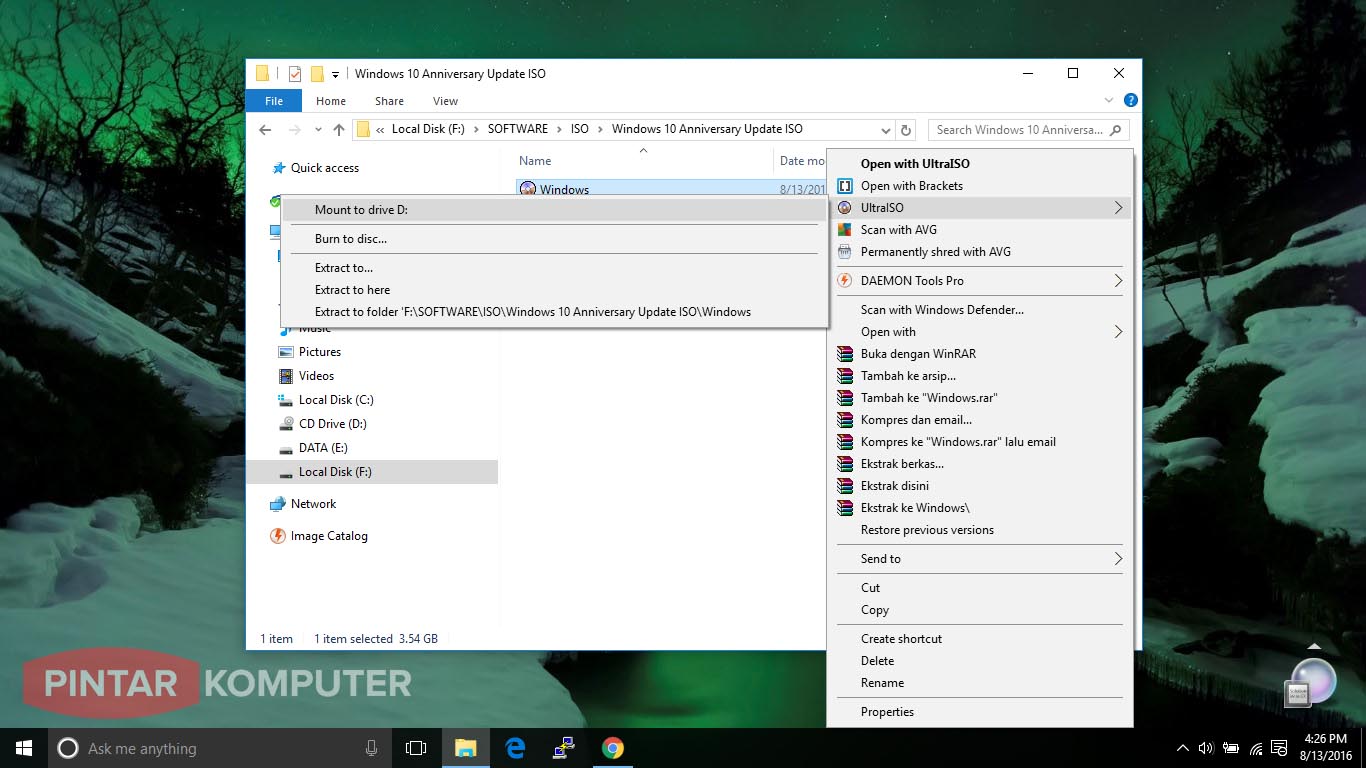Click the search Windows 10 Anniversary field
1366x768 pixels.
tap(1028, 130)
